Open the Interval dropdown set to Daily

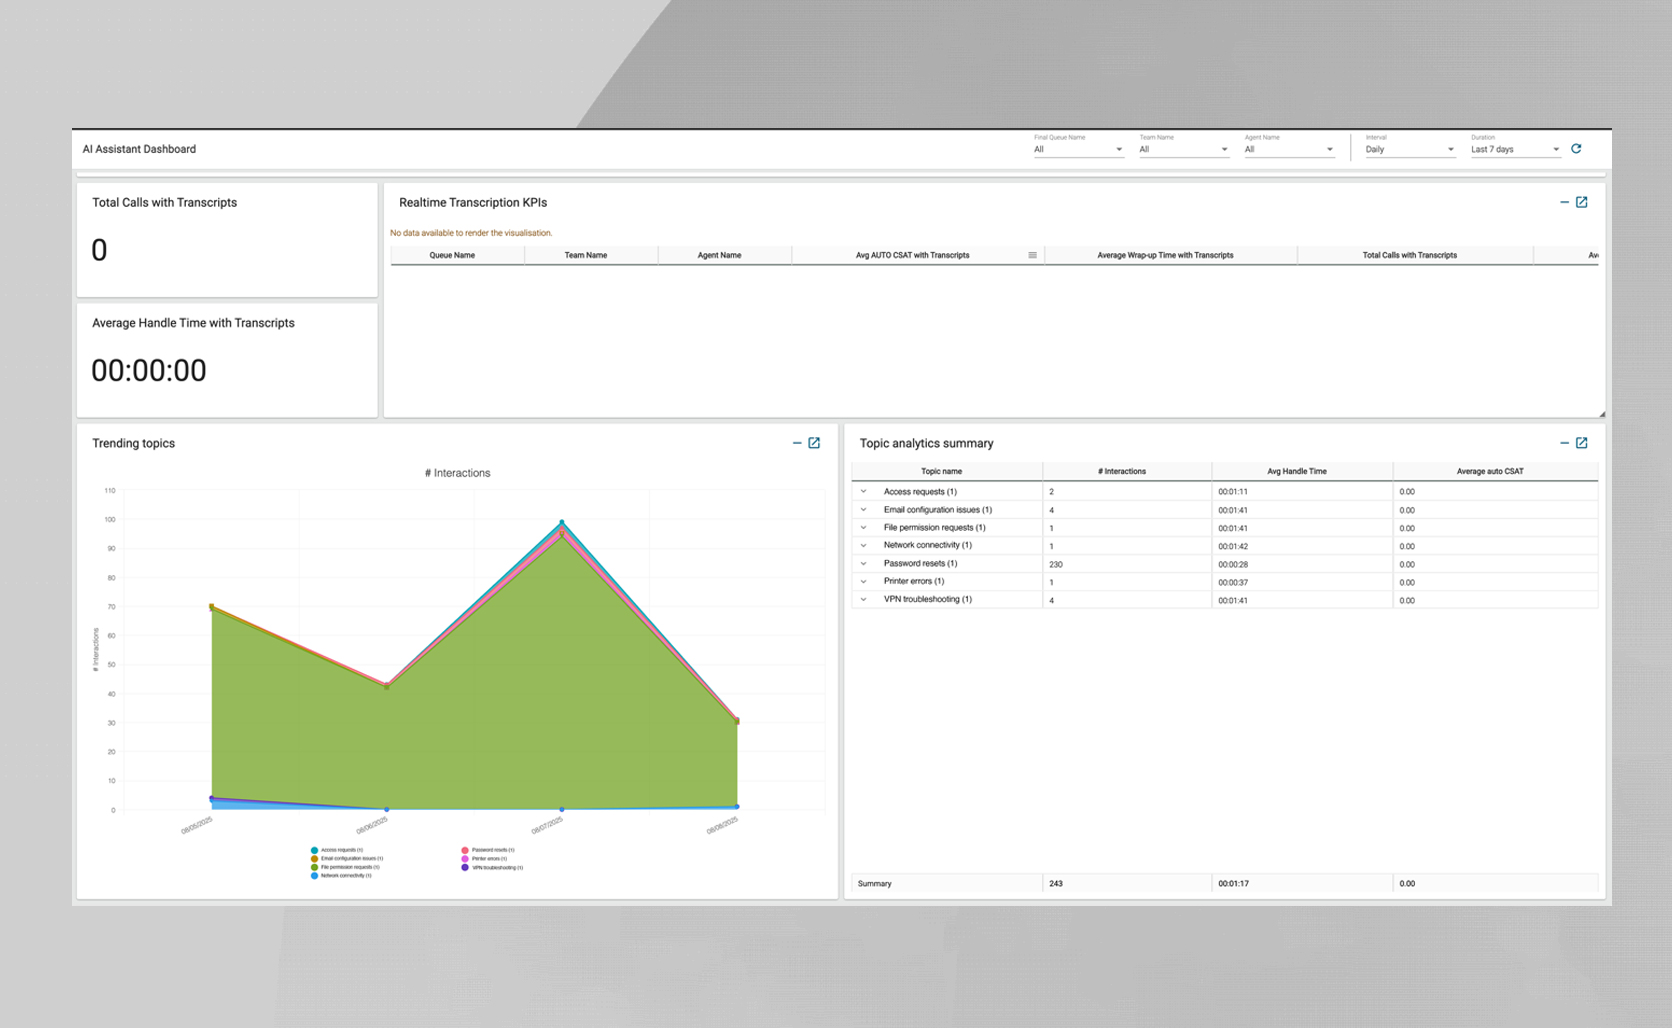[1409, 150]
